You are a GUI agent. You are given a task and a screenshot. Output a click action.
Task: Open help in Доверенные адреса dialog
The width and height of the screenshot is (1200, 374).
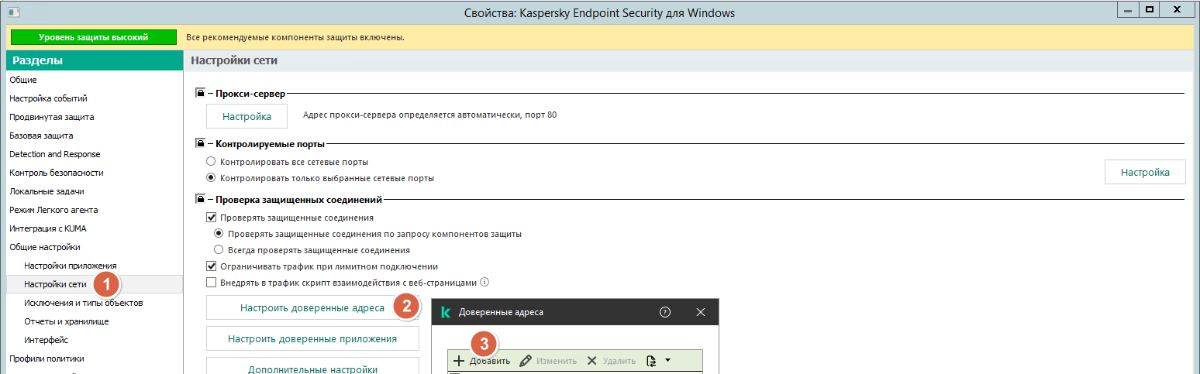click(x=665, y=313)
